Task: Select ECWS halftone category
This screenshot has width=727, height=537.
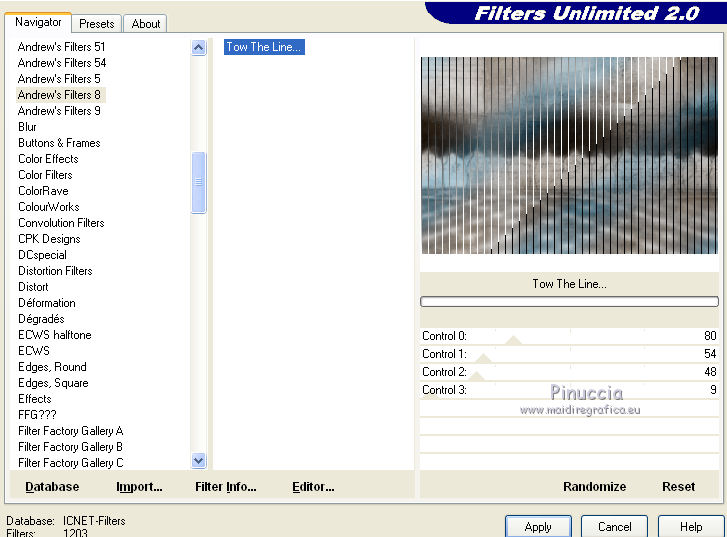Action: tap(55, 335)
